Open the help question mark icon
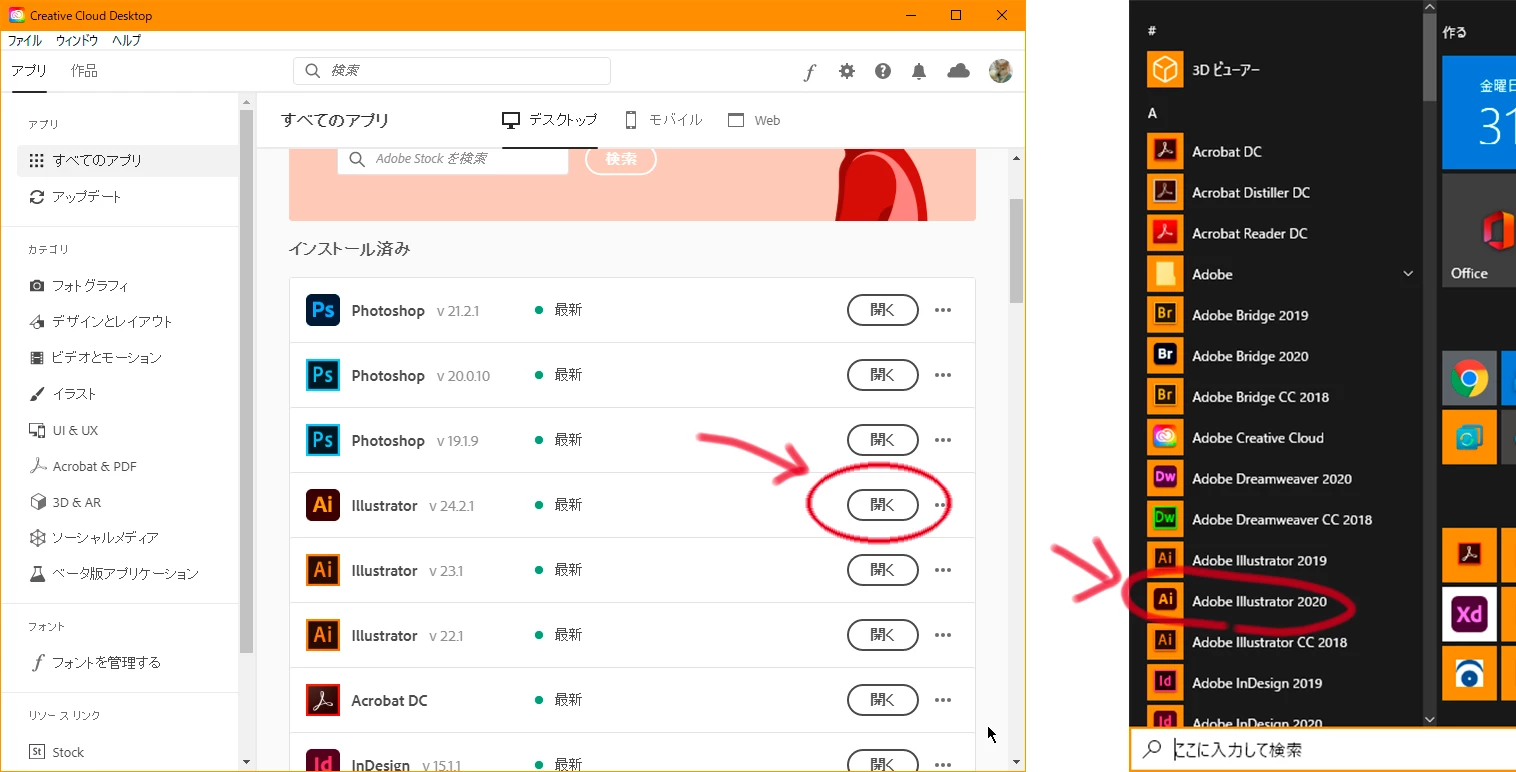 coord(883,71)
